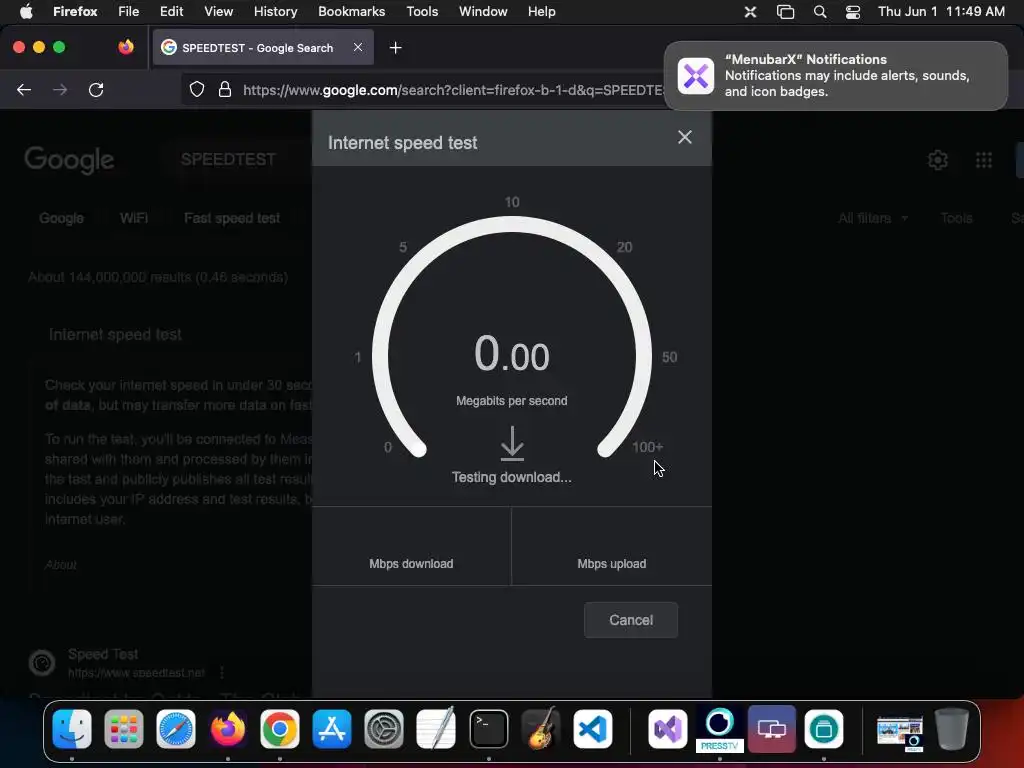The height and width of the screenshot is (768, 1024).
Task: Click the Firefox back arrow
Action: pos(24,89)
